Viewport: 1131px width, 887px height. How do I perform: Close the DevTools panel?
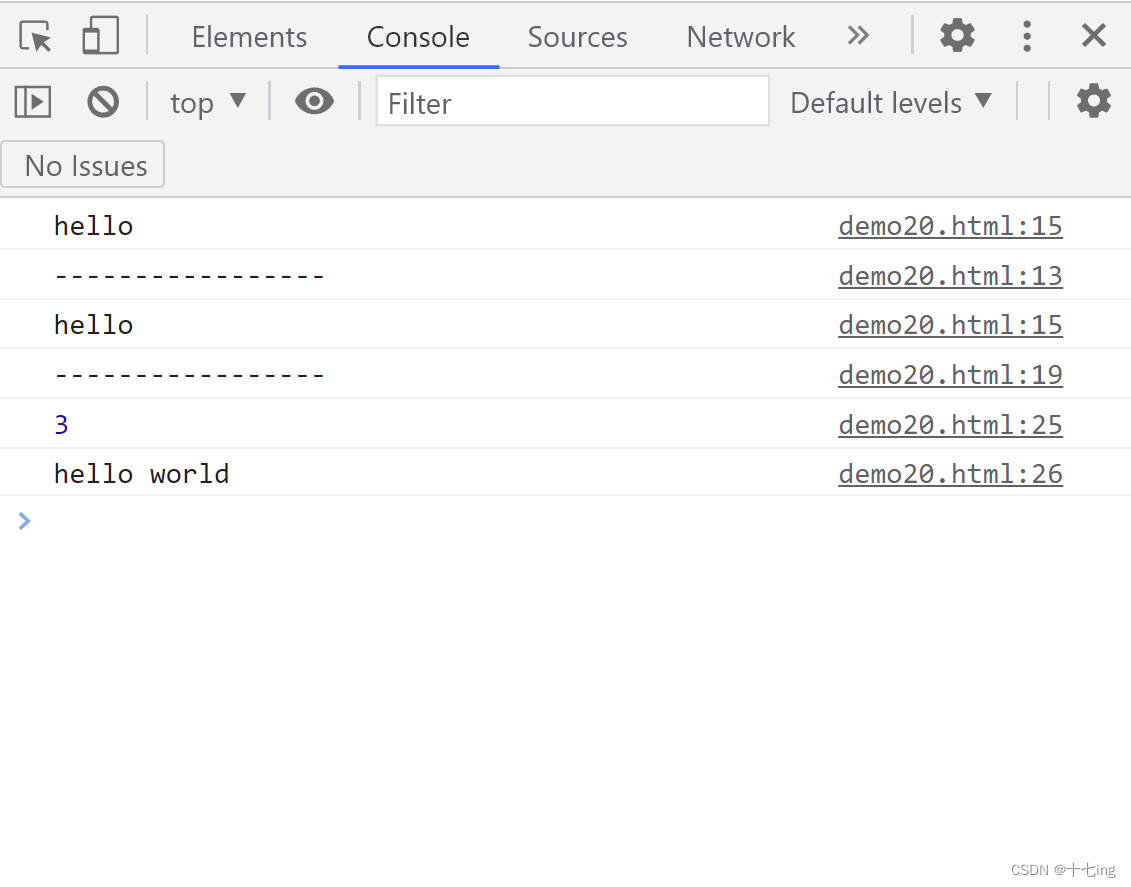1093,35
